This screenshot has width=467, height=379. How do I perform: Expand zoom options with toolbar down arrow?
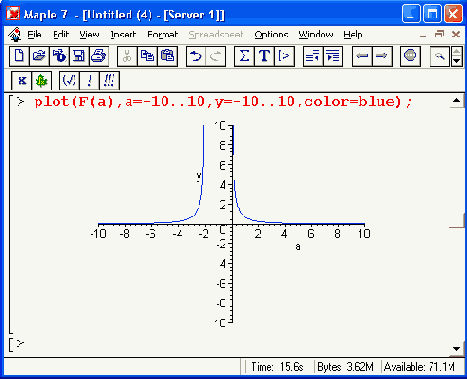click(457, 61)
